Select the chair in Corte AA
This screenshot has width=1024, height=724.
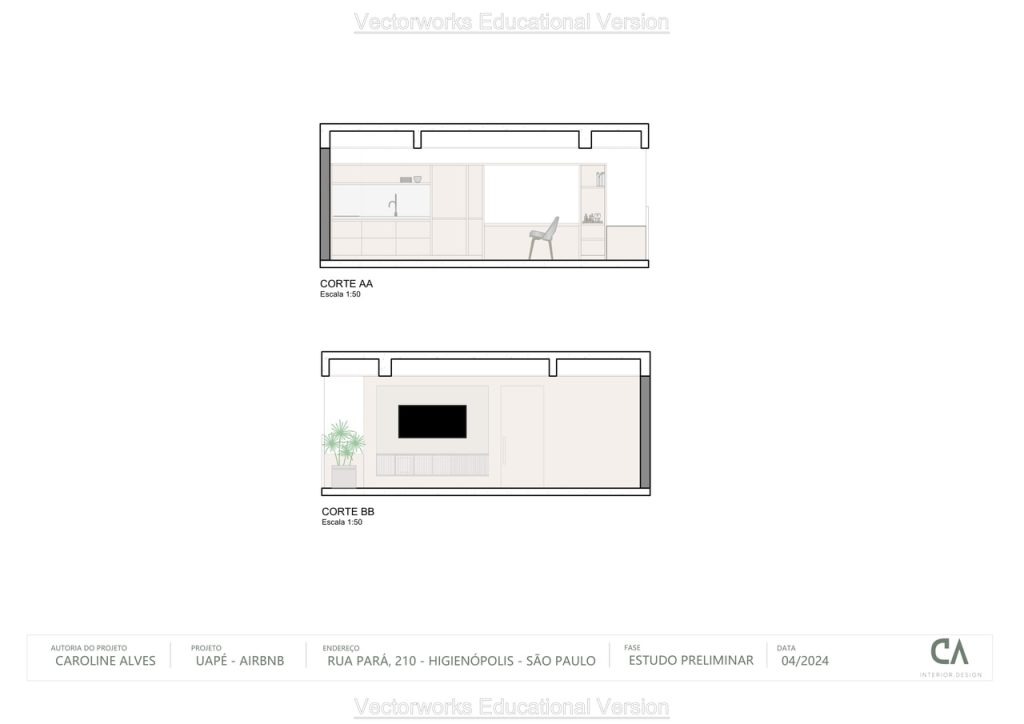point(543,238)
